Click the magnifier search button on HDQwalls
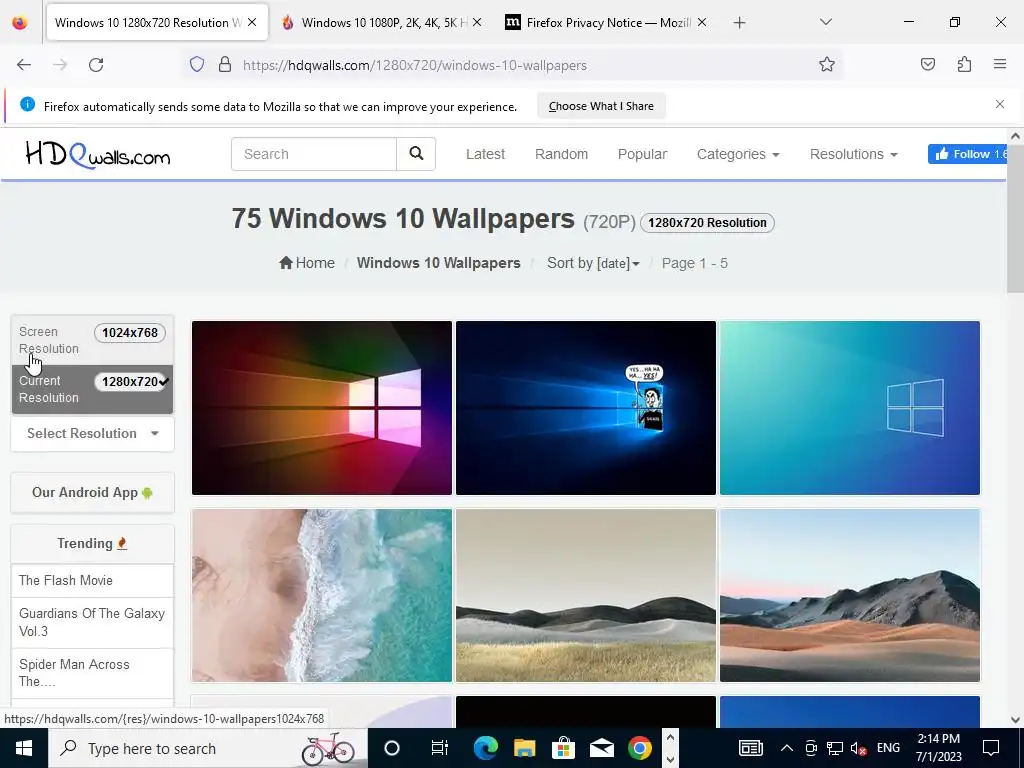This screenshot has height=768, width=1024. 416,153
